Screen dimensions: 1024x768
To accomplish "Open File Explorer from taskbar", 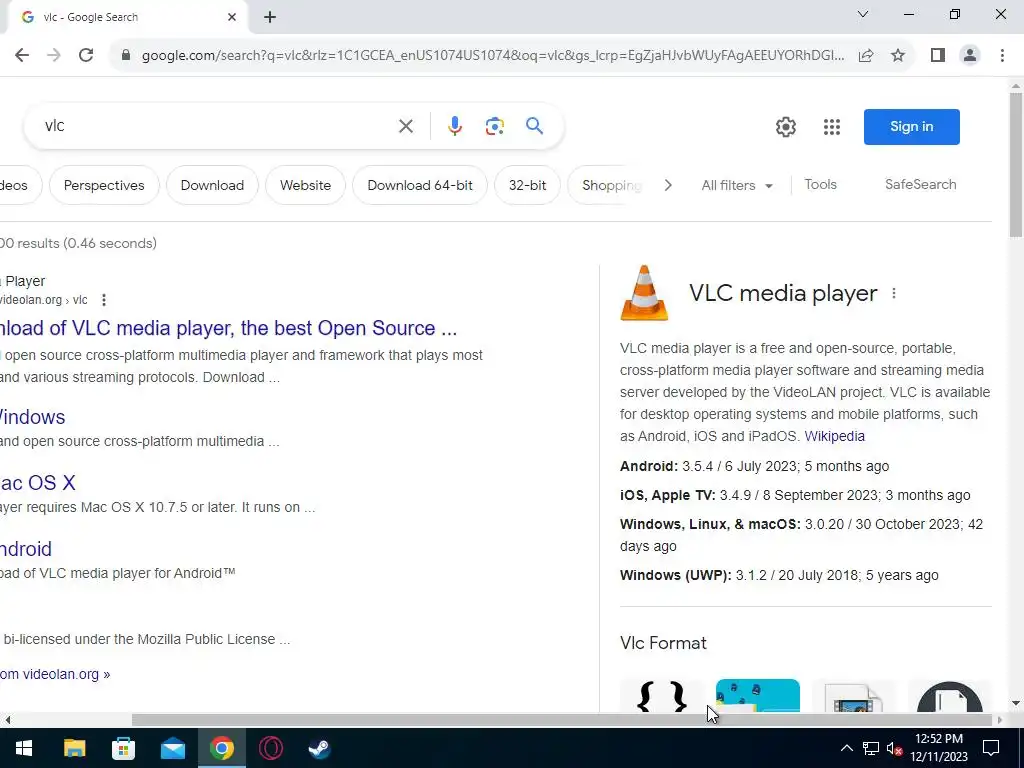I will (74, 748).
